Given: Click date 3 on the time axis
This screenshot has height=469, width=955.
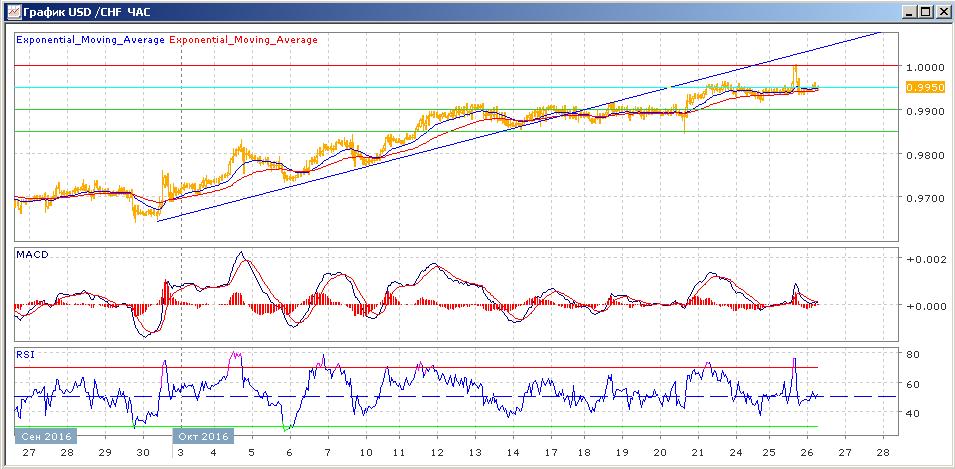Looking at the screenshot, I should coord(181,454).
